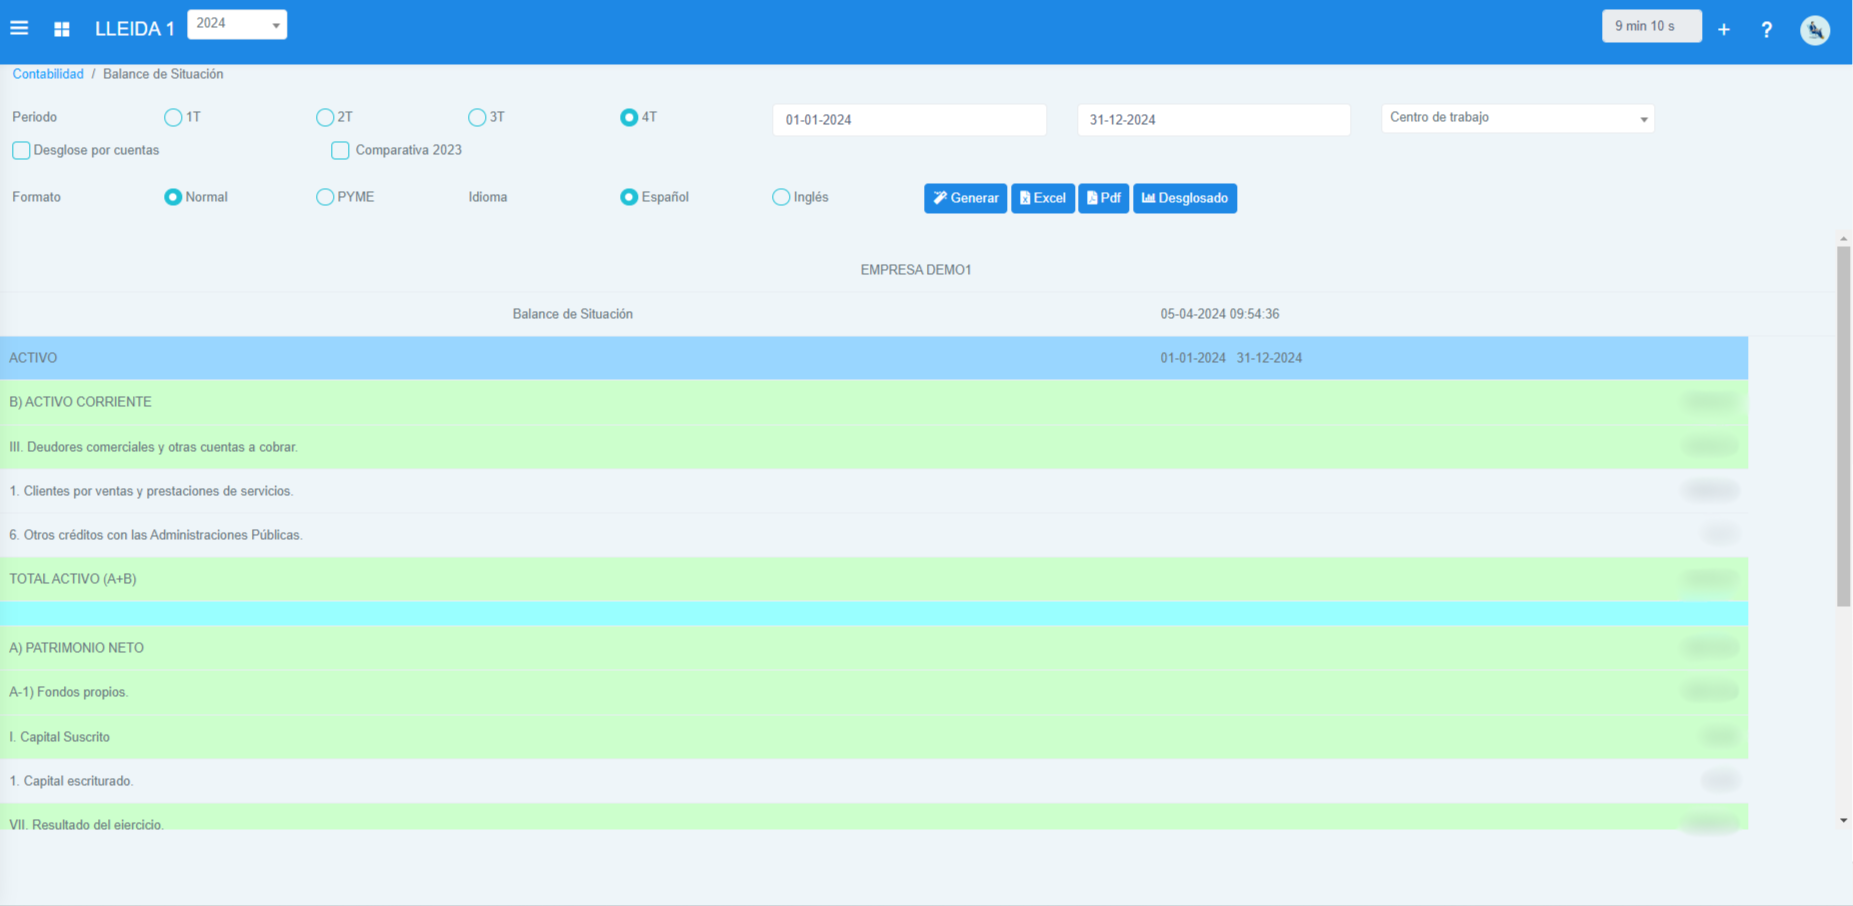The height and width of the screenshot is (906, 1853).
Task: Go to Contabilidad breadcrumb link
Action: (x=48, y=74)
